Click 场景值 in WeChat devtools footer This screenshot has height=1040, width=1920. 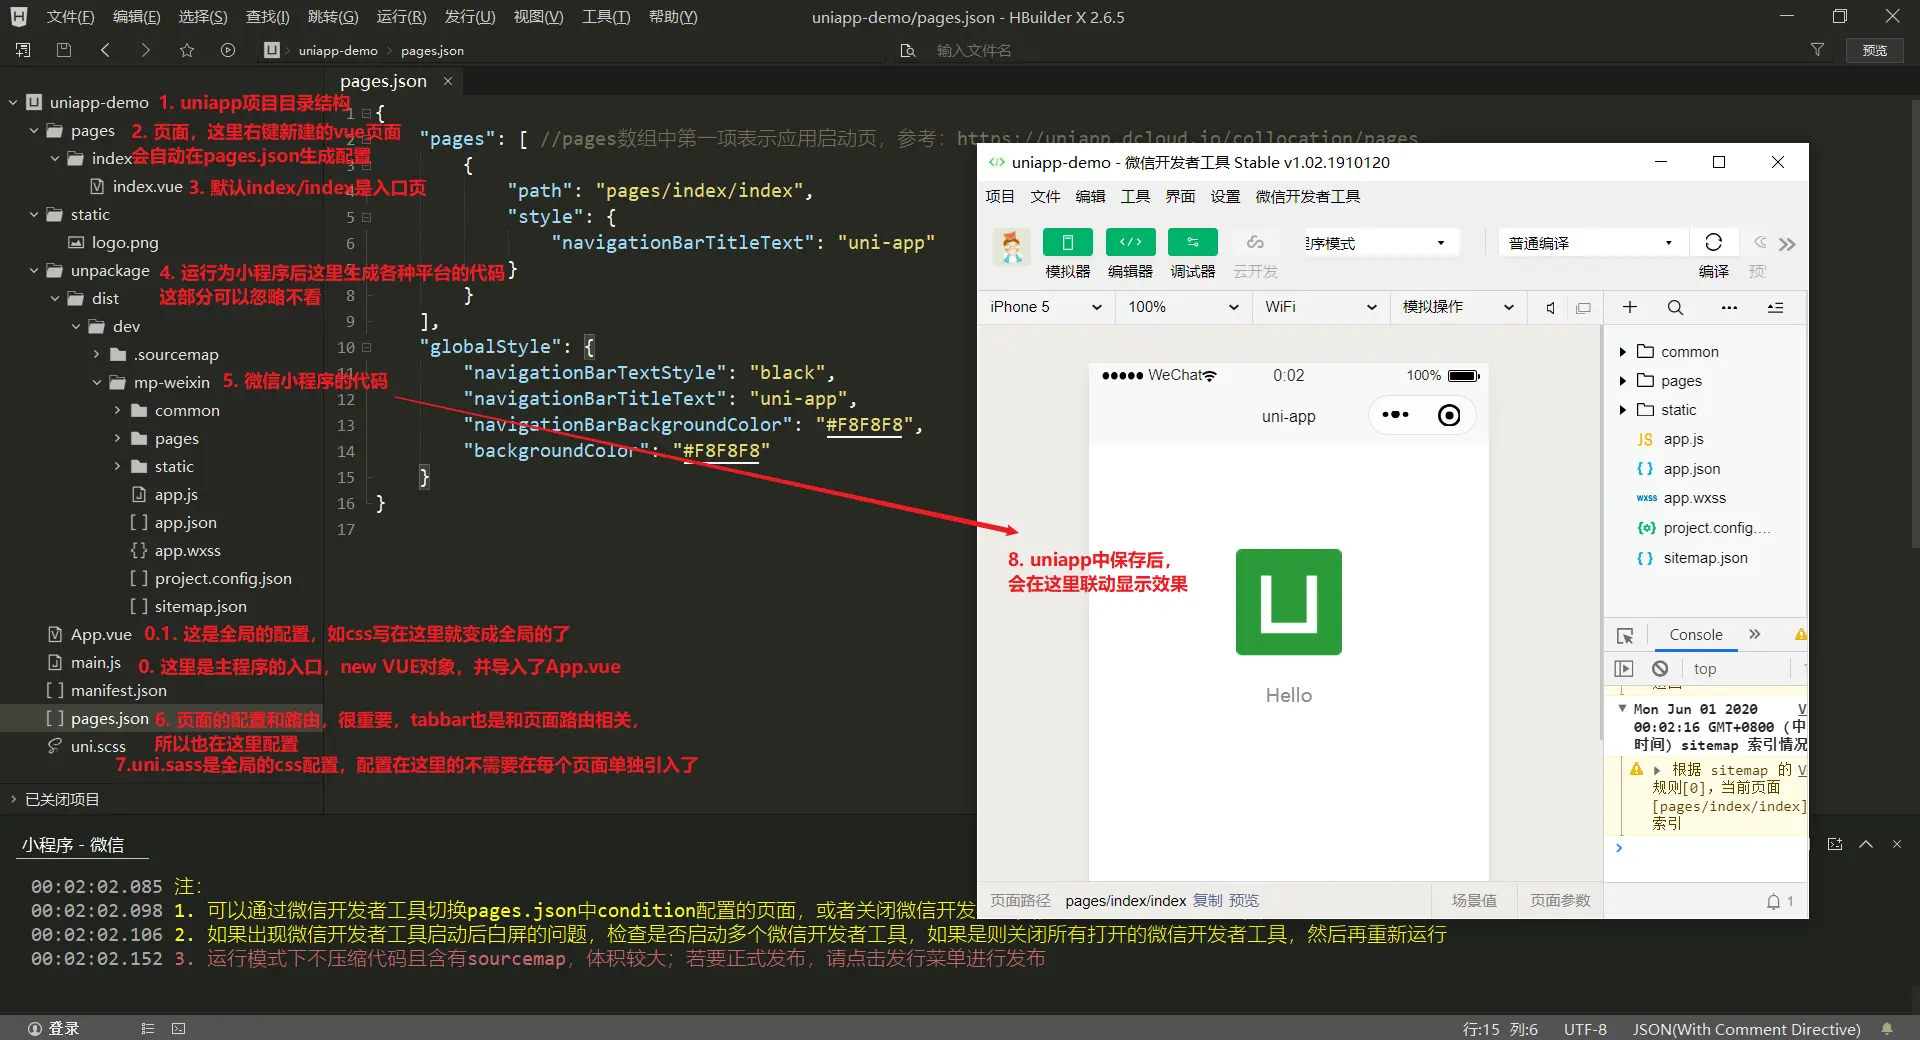pyautogui.click(x=1474, y=901)
